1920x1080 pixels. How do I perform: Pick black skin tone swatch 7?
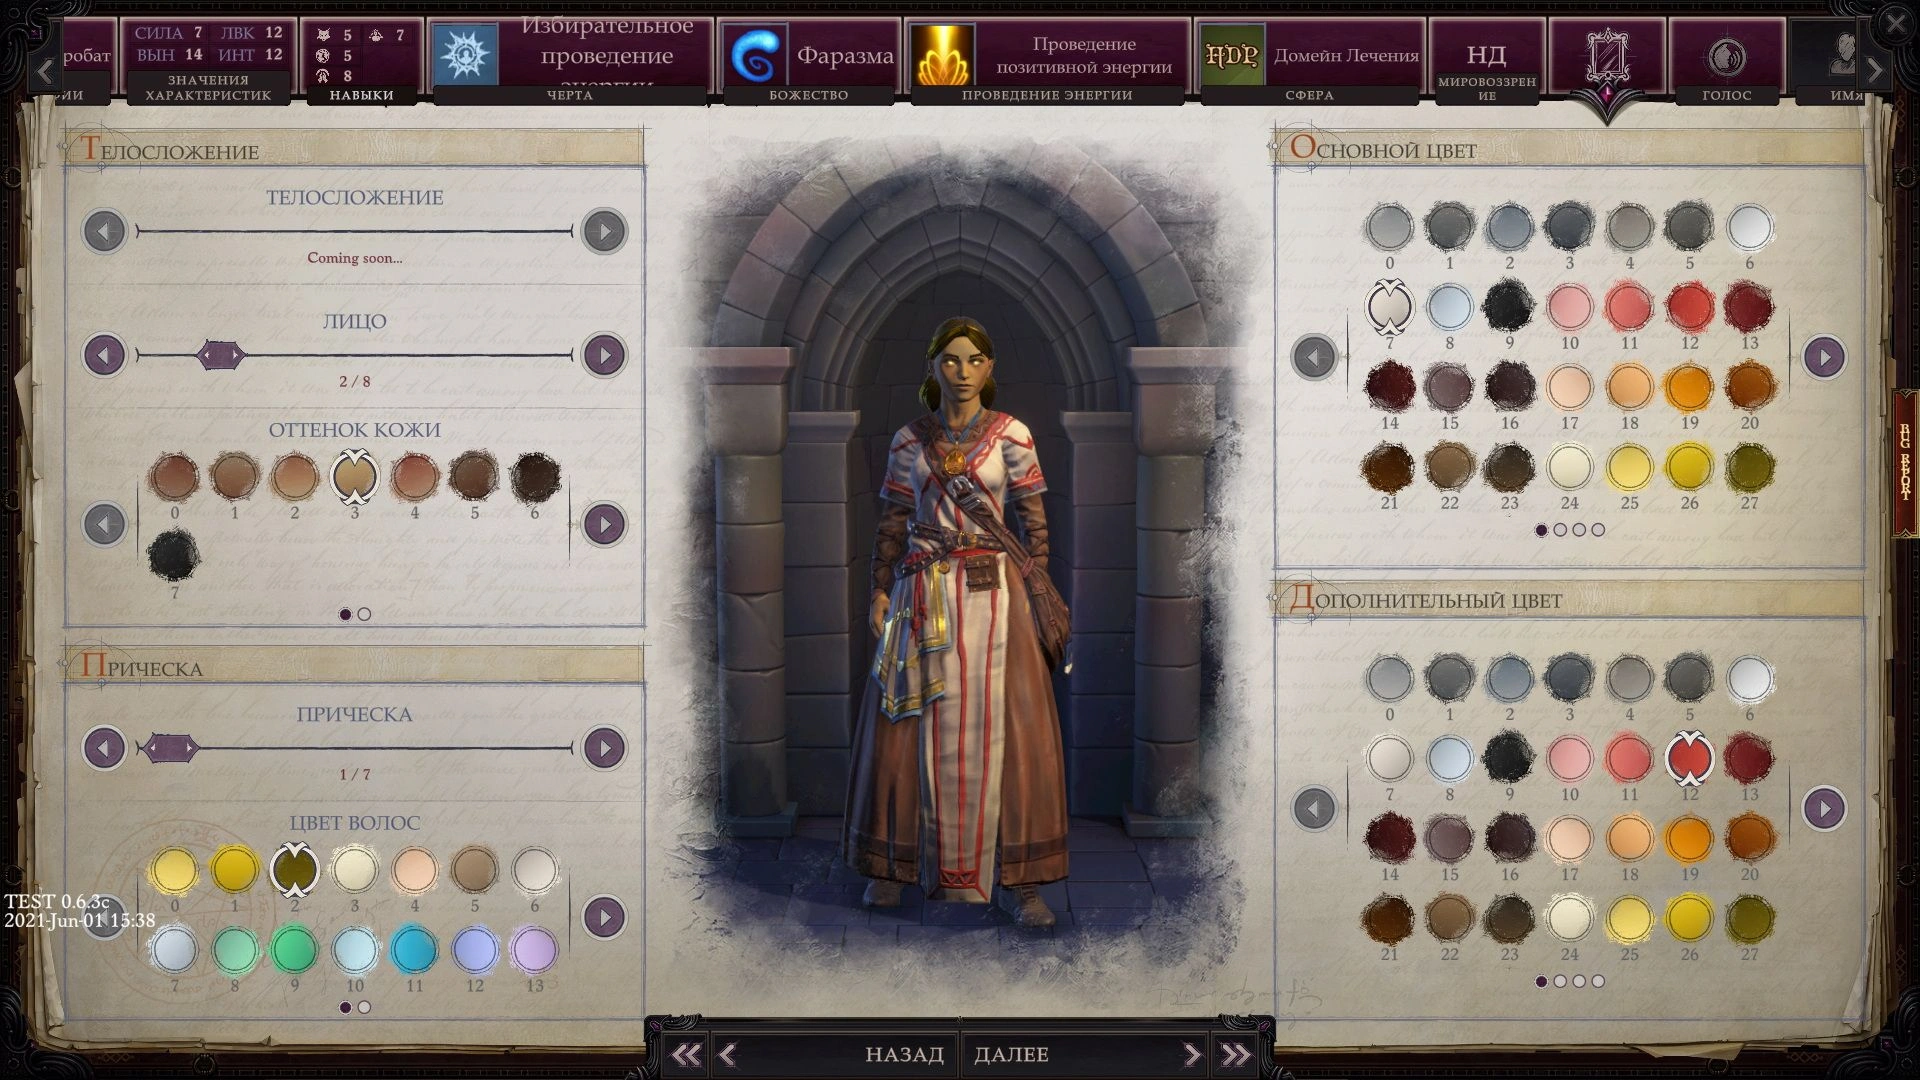(x=174, y=557)
